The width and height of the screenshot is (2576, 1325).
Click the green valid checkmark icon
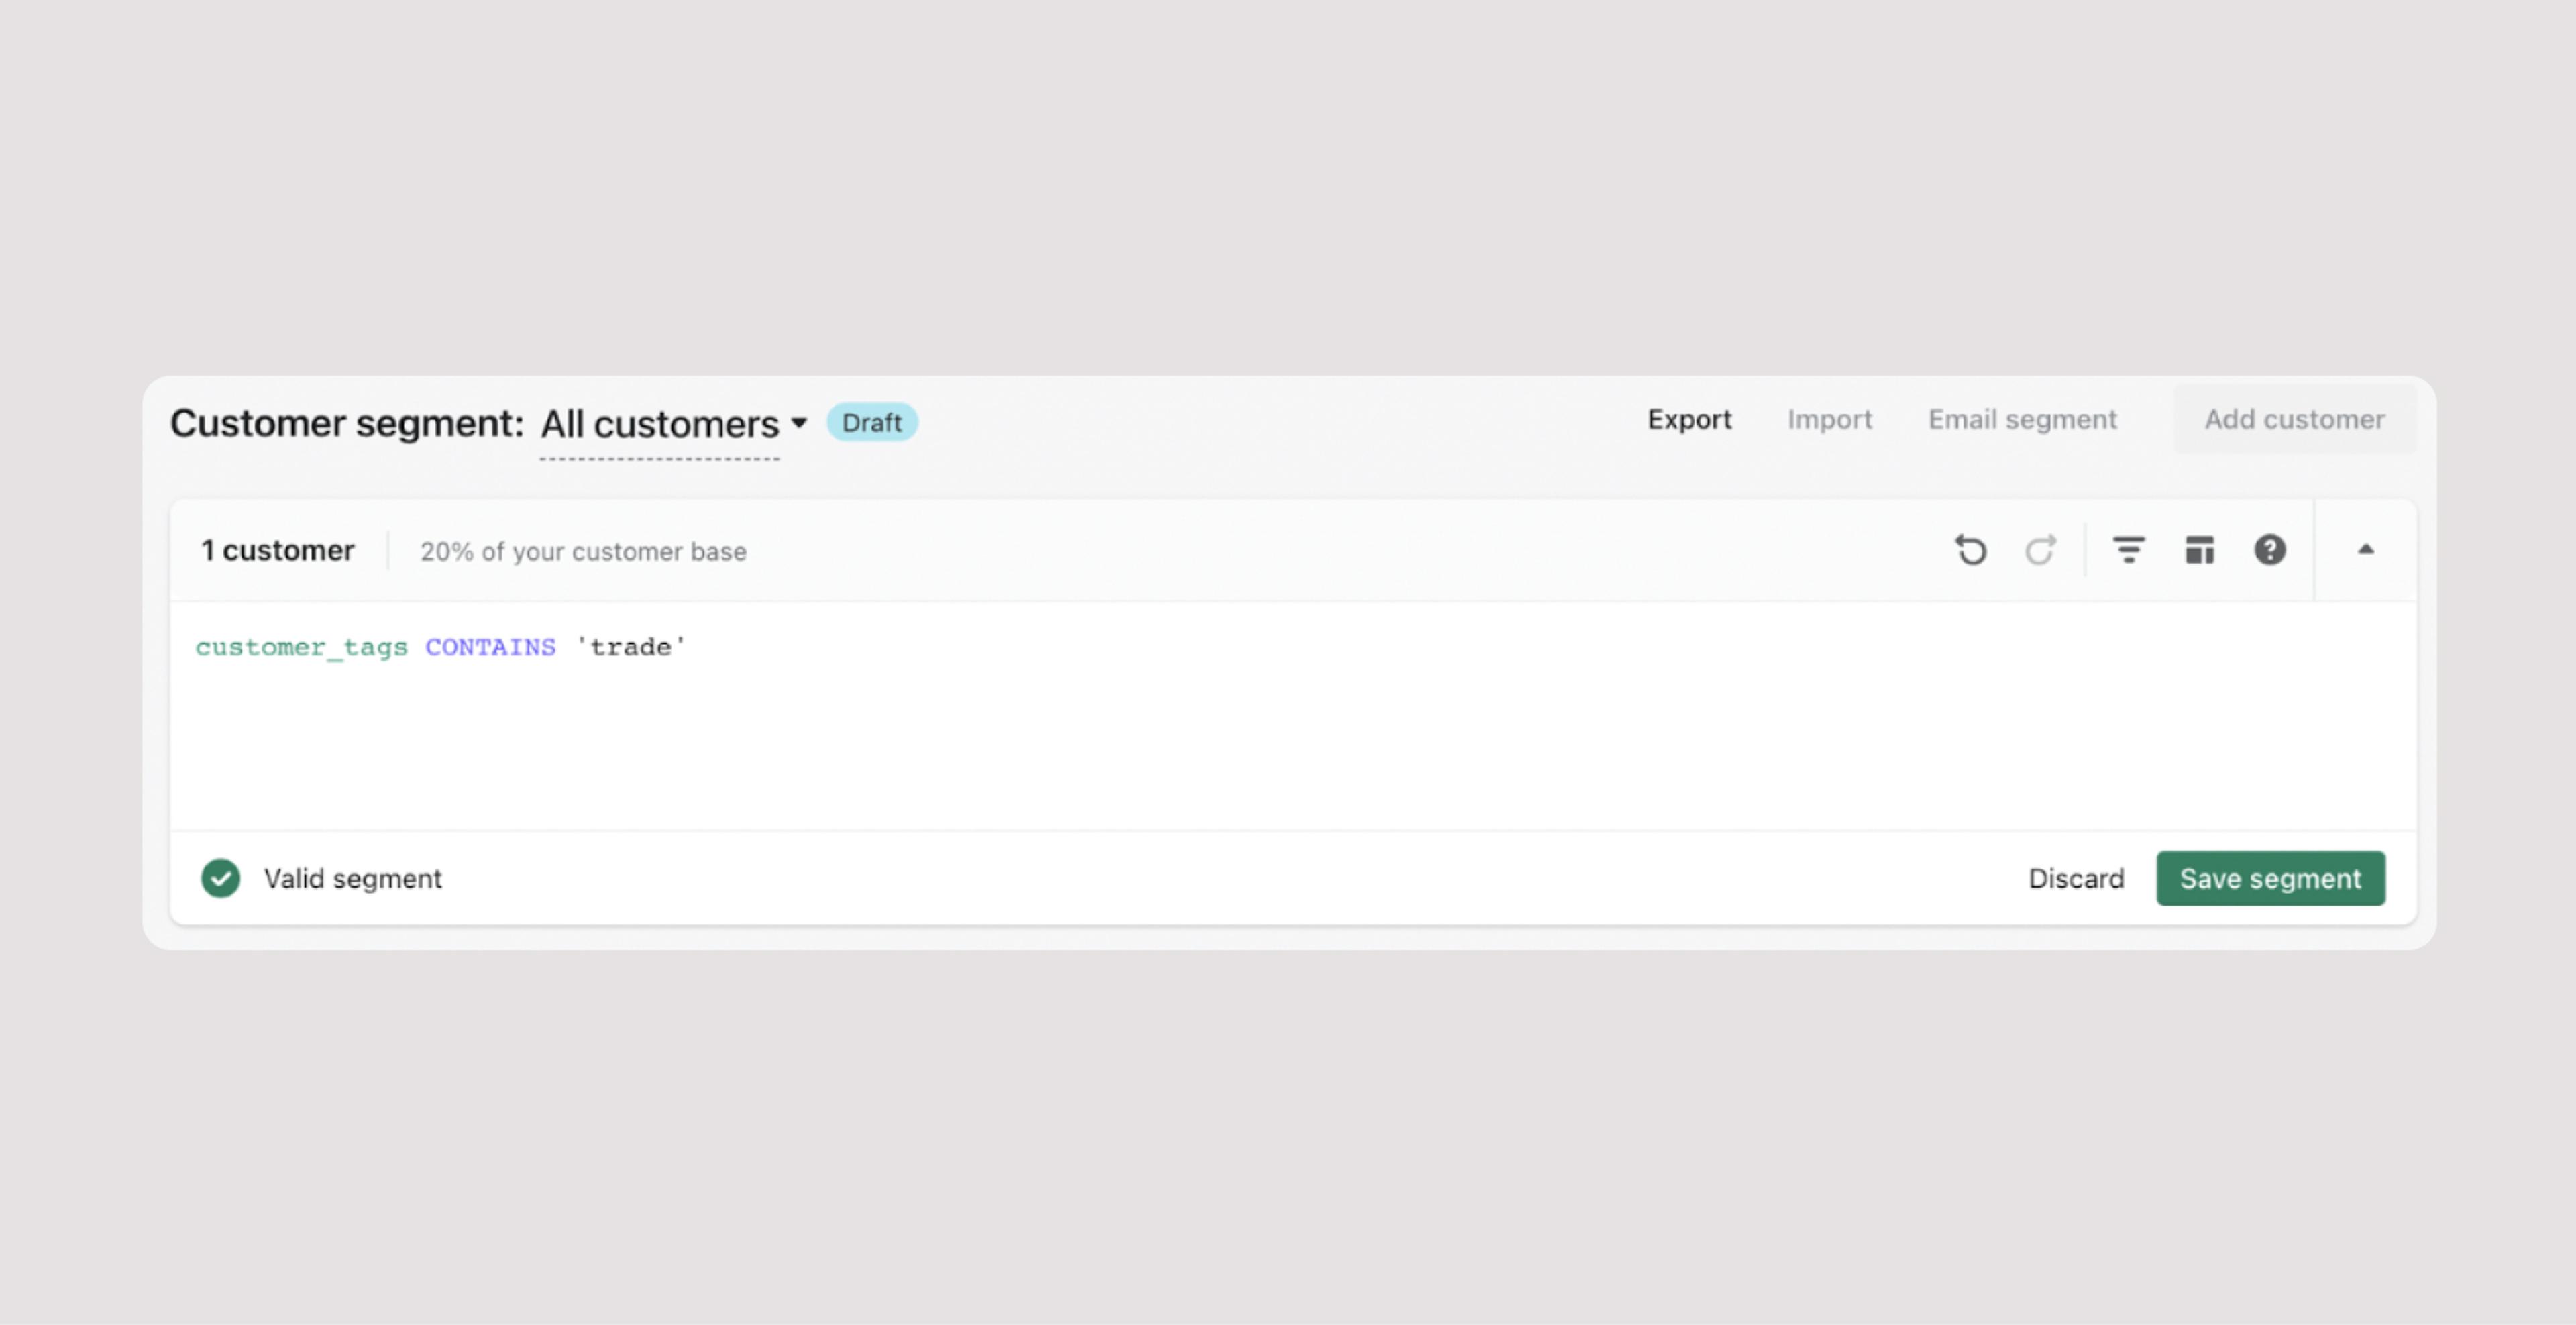click(x=220, y=878)
